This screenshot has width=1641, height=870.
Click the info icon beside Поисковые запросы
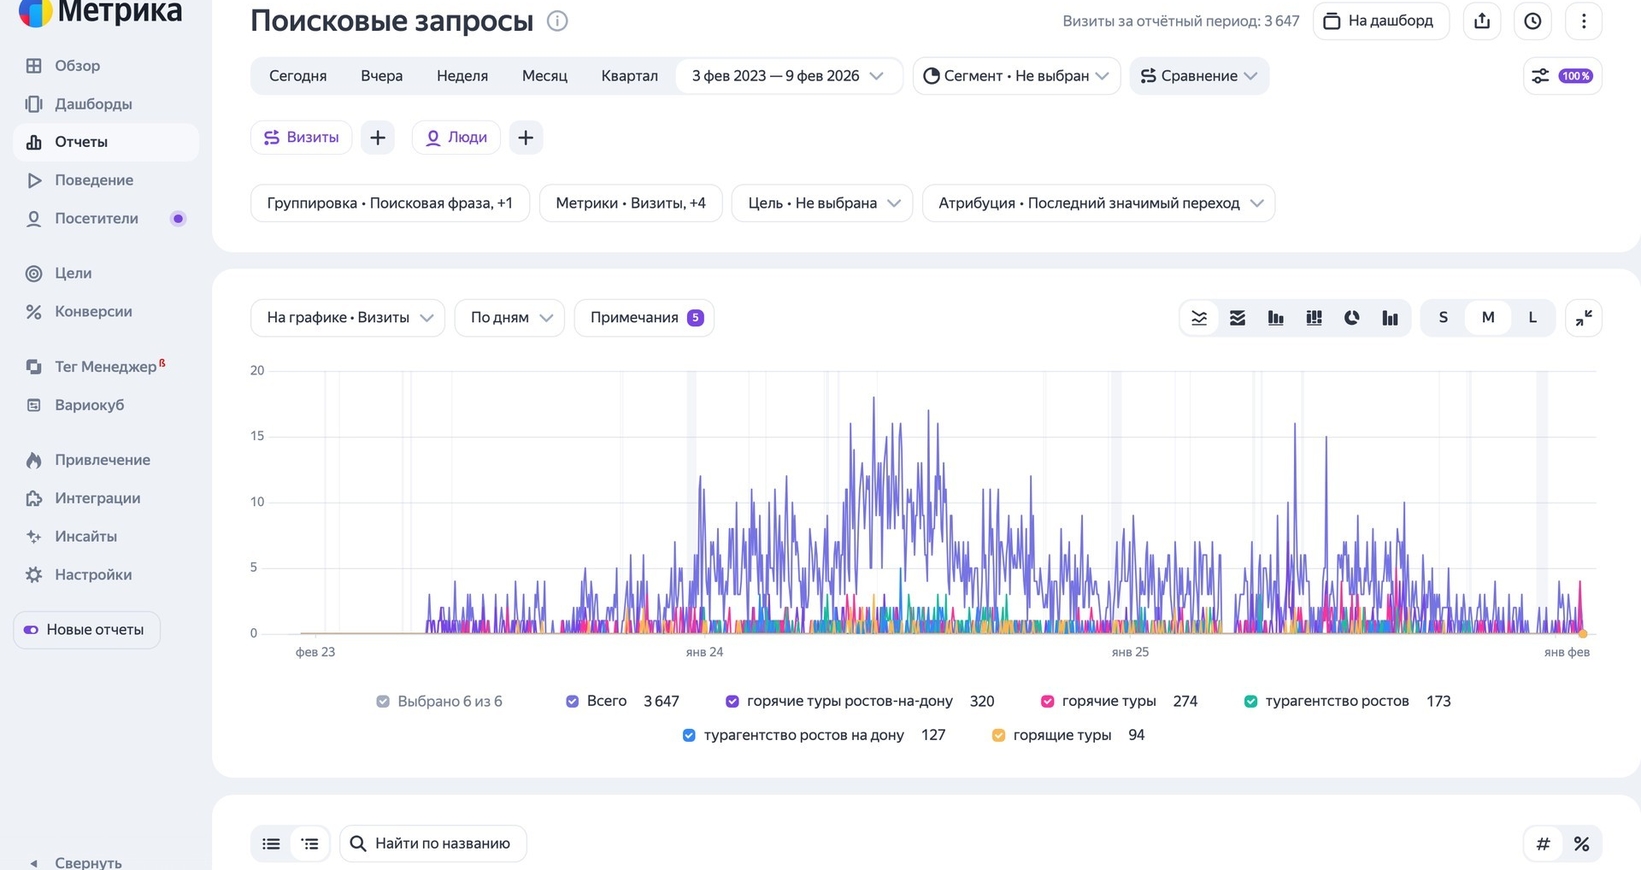(558, 21)
